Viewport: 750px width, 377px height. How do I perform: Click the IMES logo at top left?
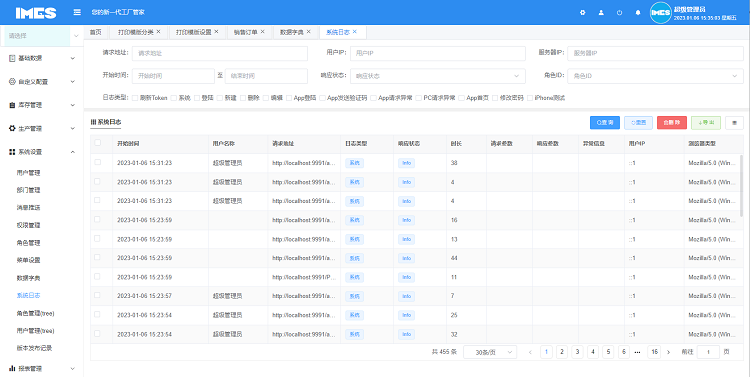[36, 13]
